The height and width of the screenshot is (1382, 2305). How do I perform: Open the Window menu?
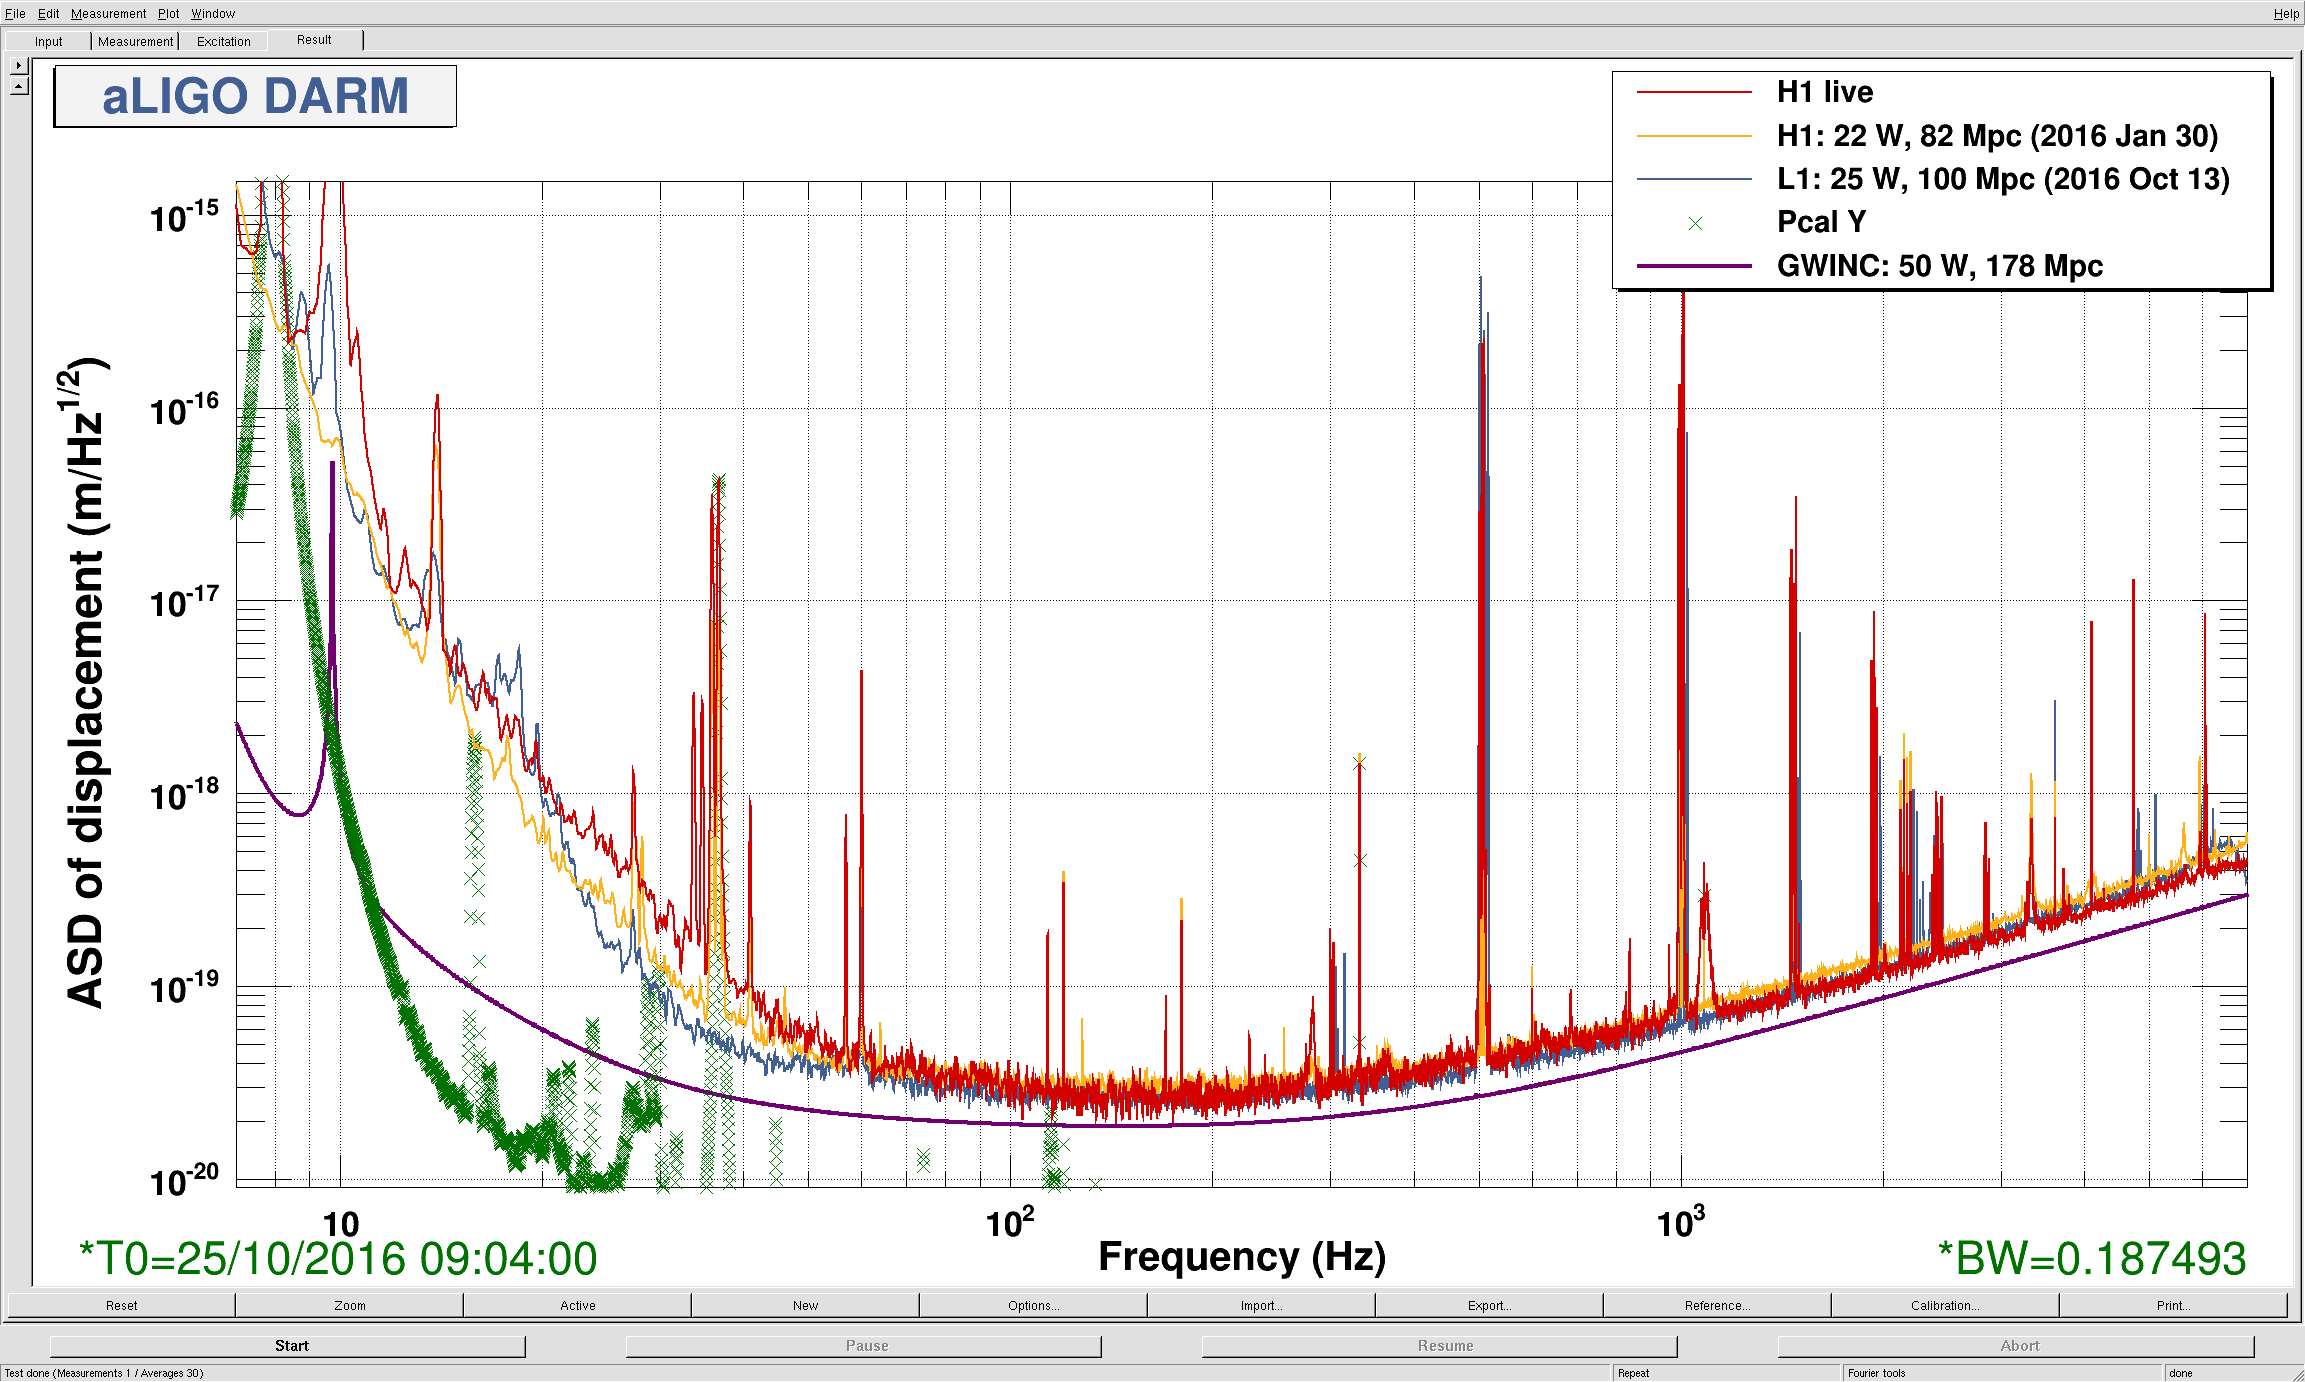click(213, 13)
